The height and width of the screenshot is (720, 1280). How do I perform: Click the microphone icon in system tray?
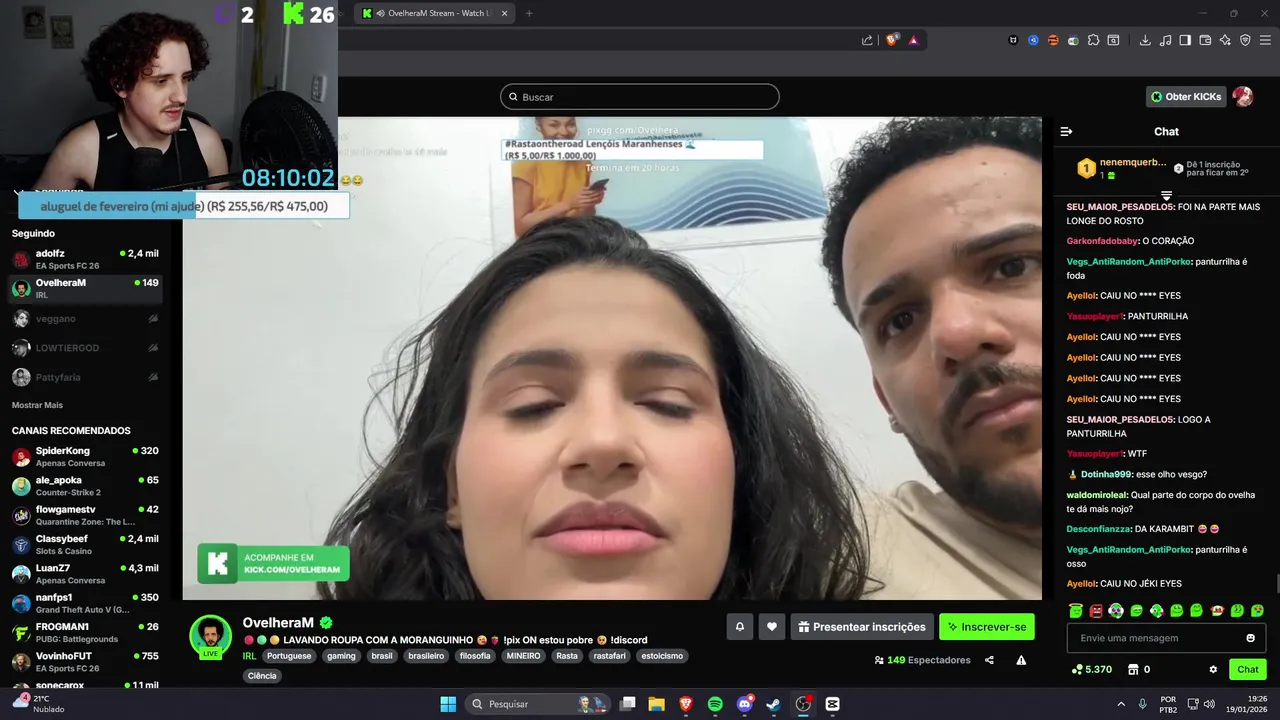(x=1142, y=704)
